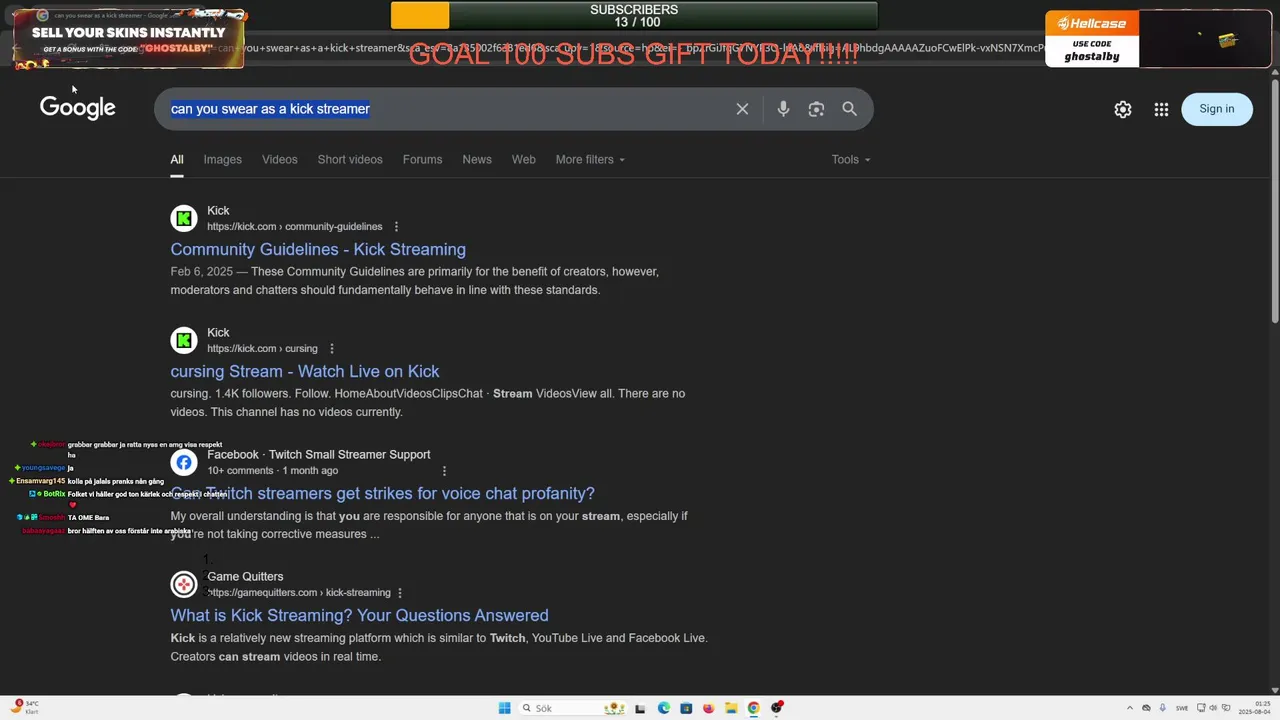
Task: Click the Game Quitters favicon in the results
Action: (x=184, y=584)
